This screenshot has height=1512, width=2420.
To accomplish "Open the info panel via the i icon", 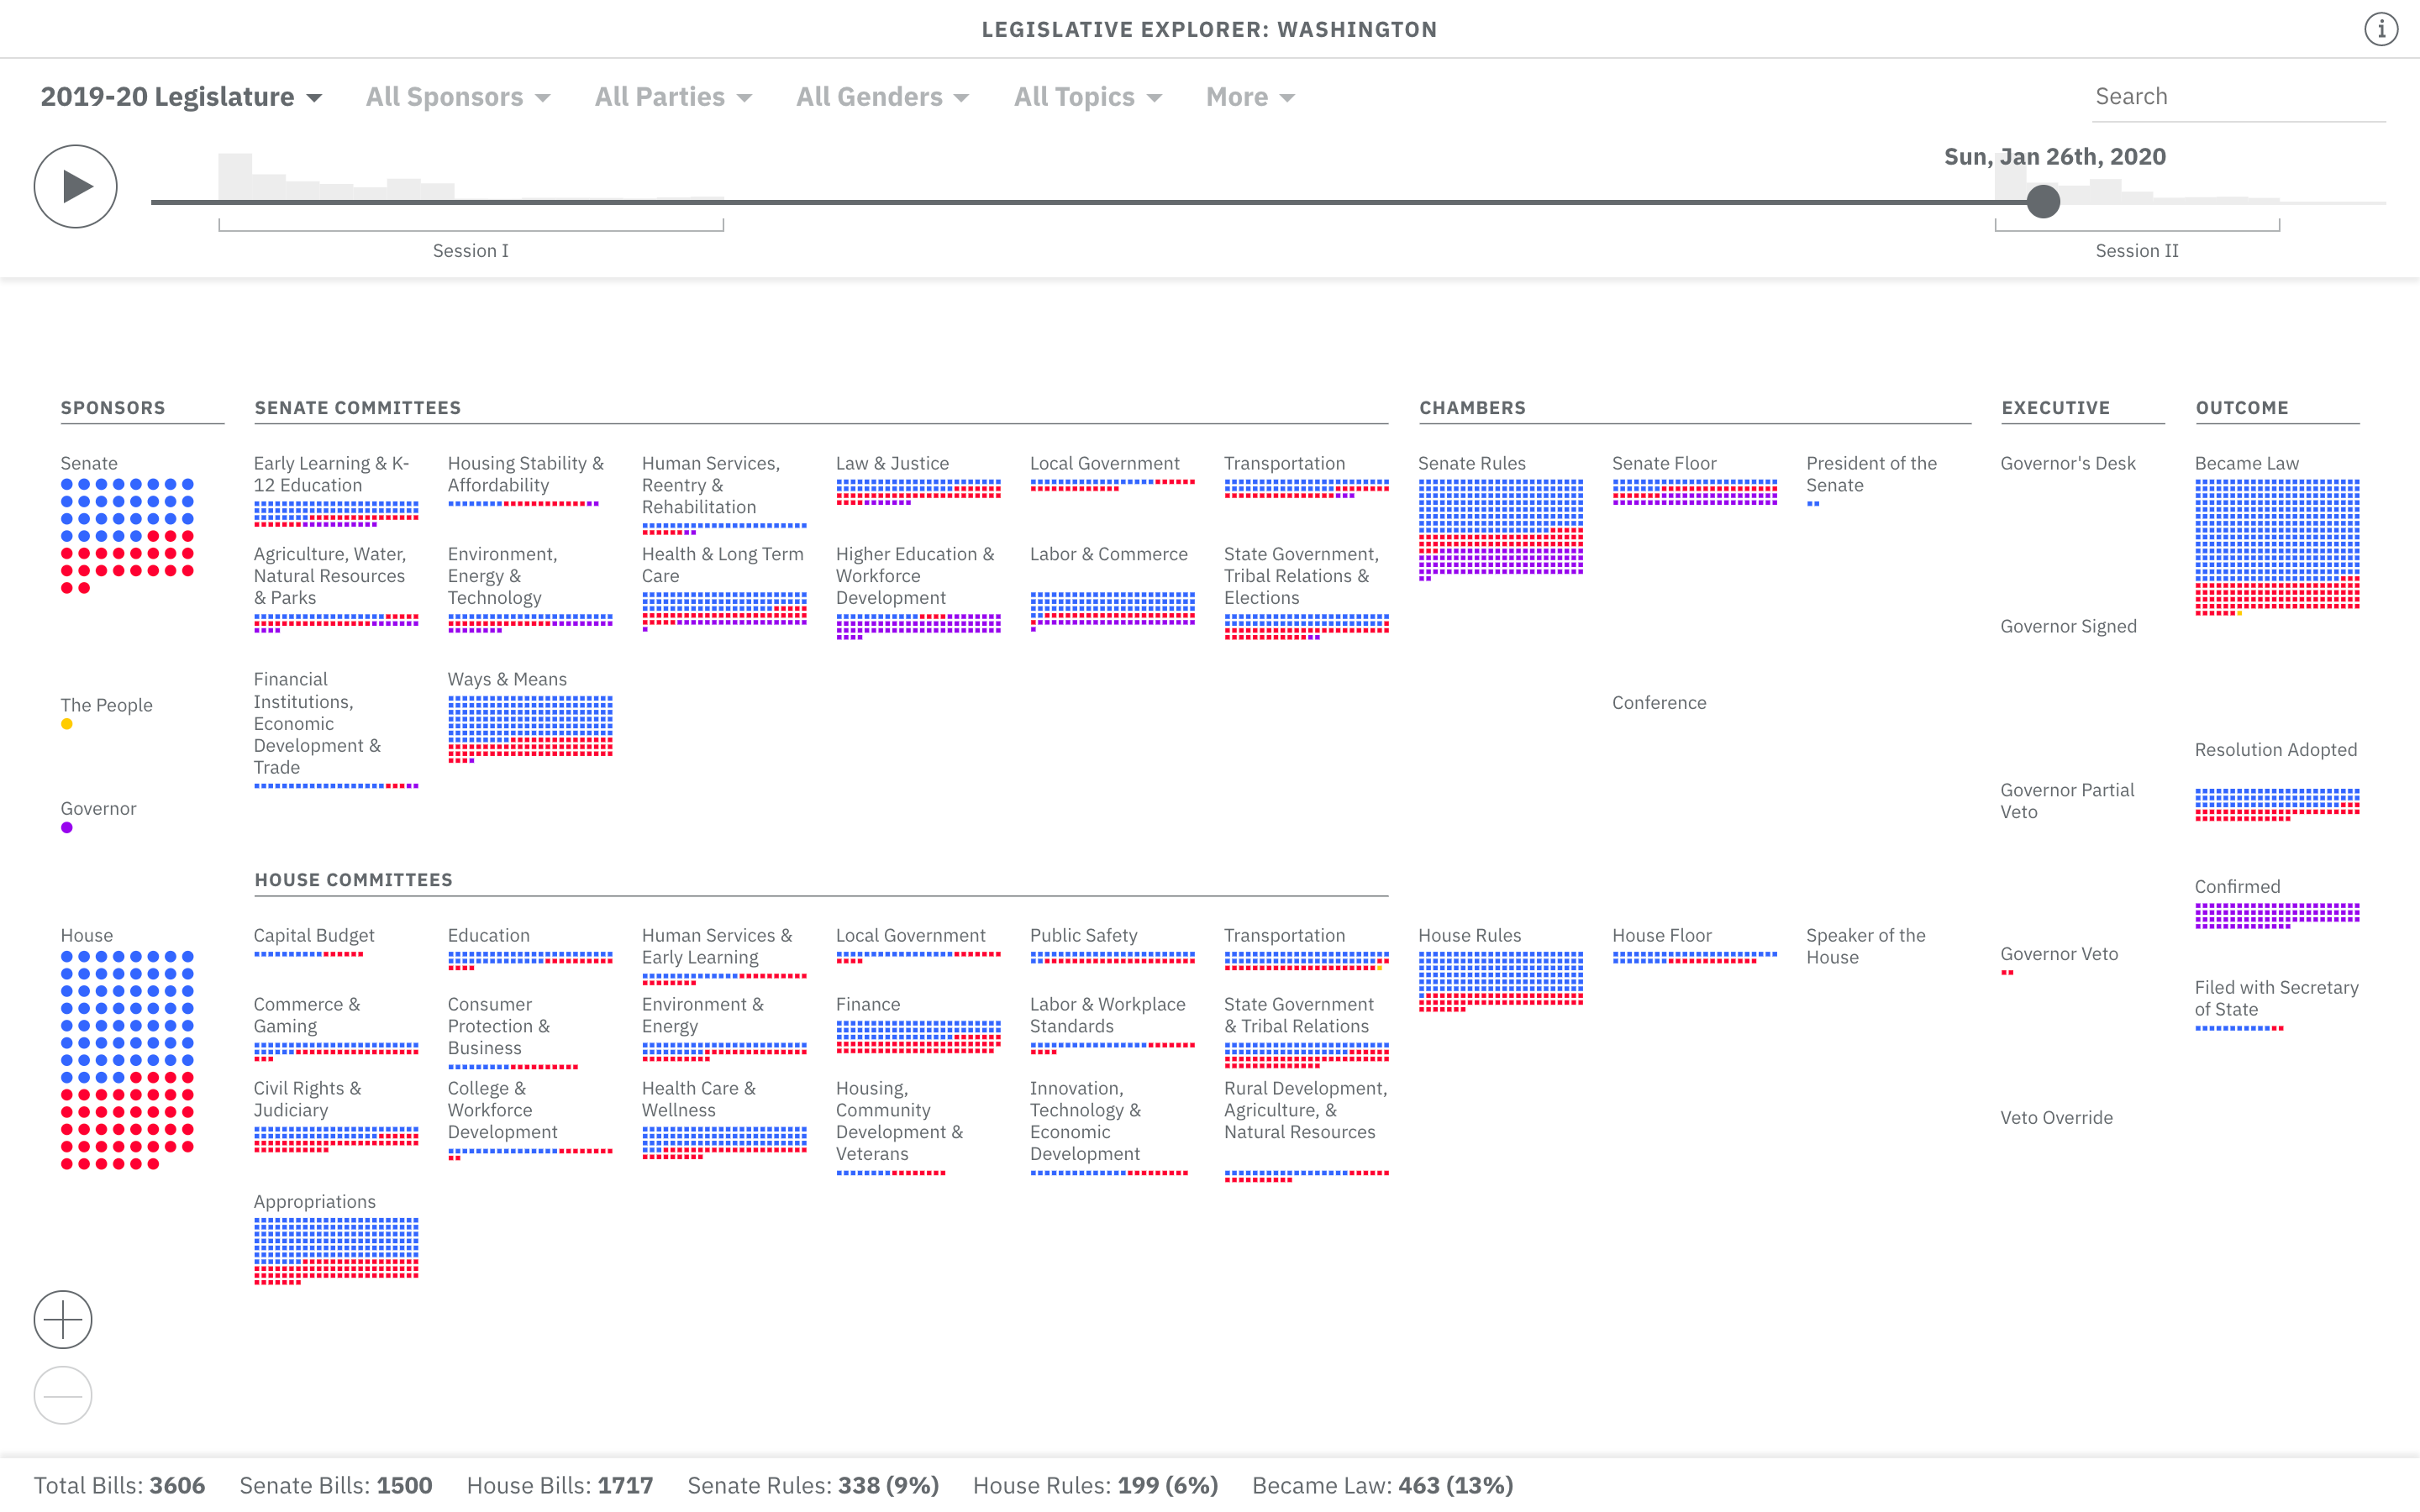I will point(2381,29).
